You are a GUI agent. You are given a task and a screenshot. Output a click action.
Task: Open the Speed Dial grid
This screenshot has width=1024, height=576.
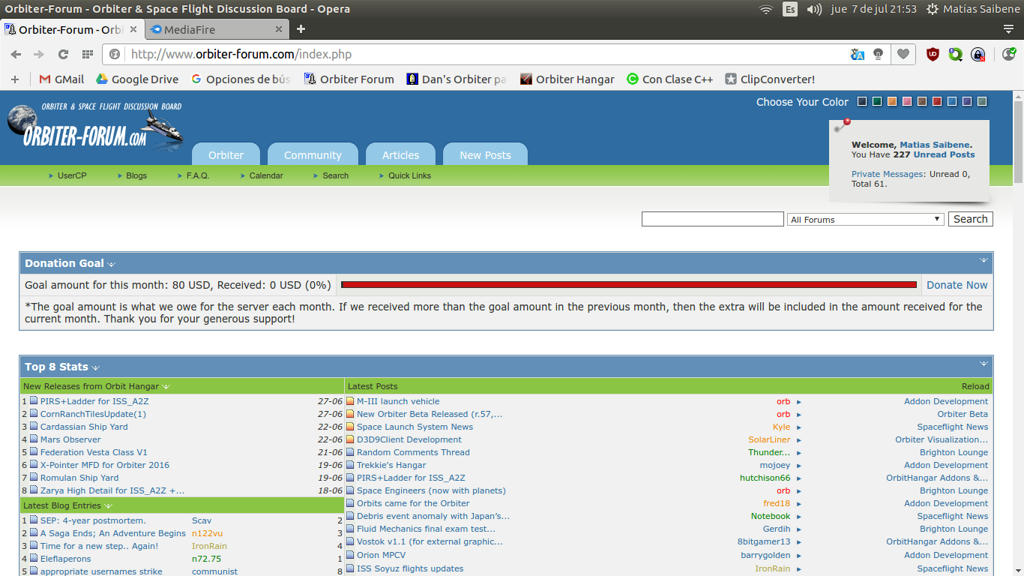(x=87, y=54)
